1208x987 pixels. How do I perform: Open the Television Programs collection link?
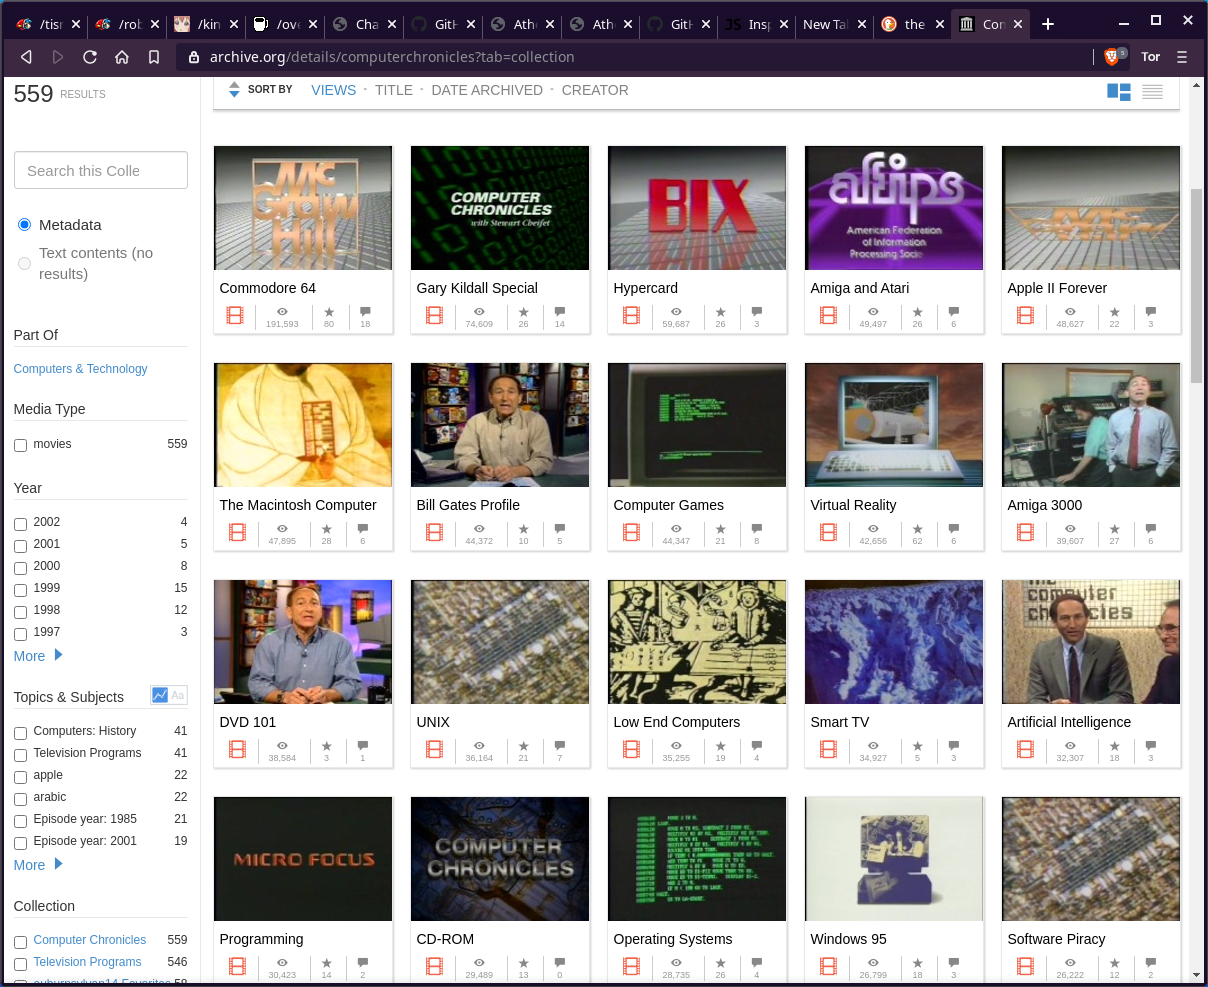87,962
